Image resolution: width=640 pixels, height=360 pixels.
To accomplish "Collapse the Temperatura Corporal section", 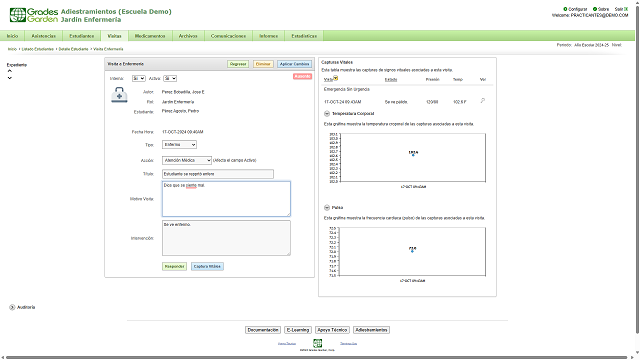I will click(327, 113).
